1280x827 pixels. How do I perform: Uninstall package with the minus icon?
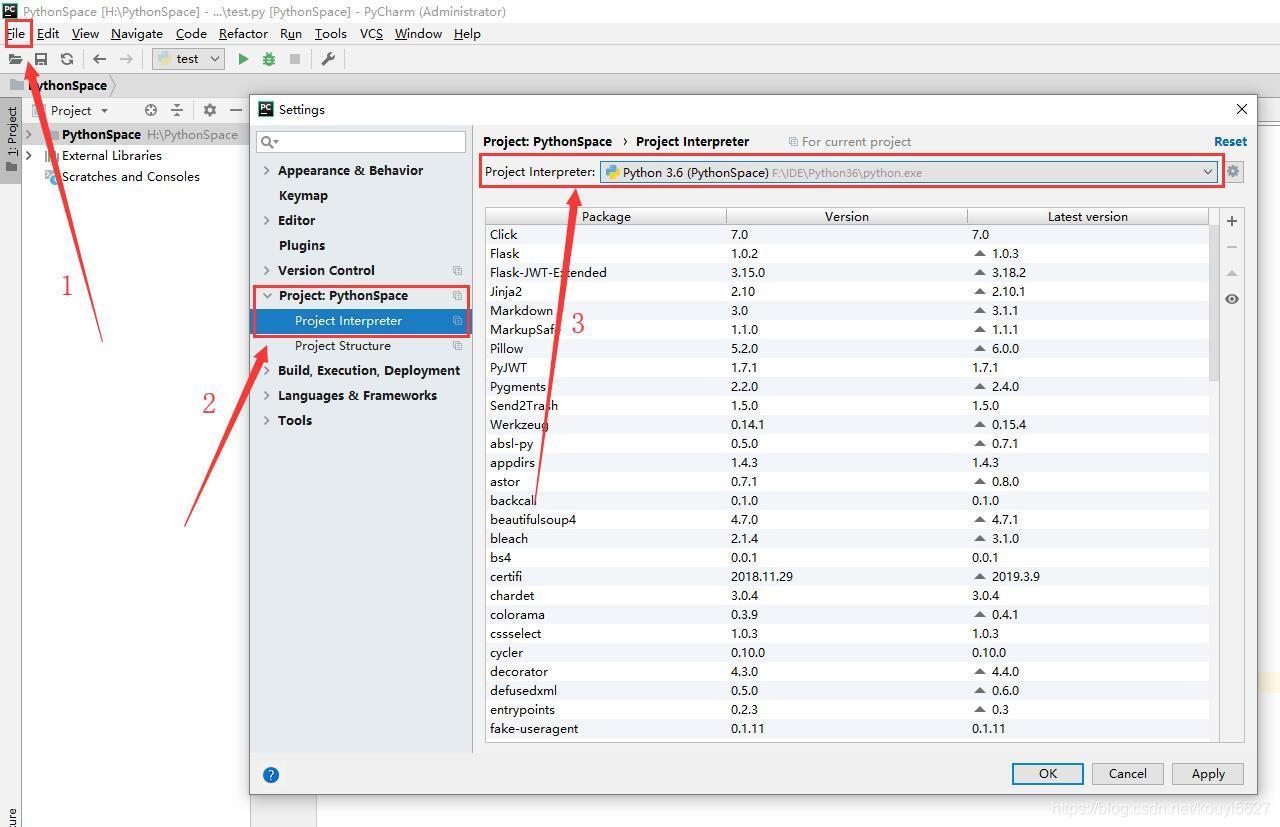(x=1232, y=247)
